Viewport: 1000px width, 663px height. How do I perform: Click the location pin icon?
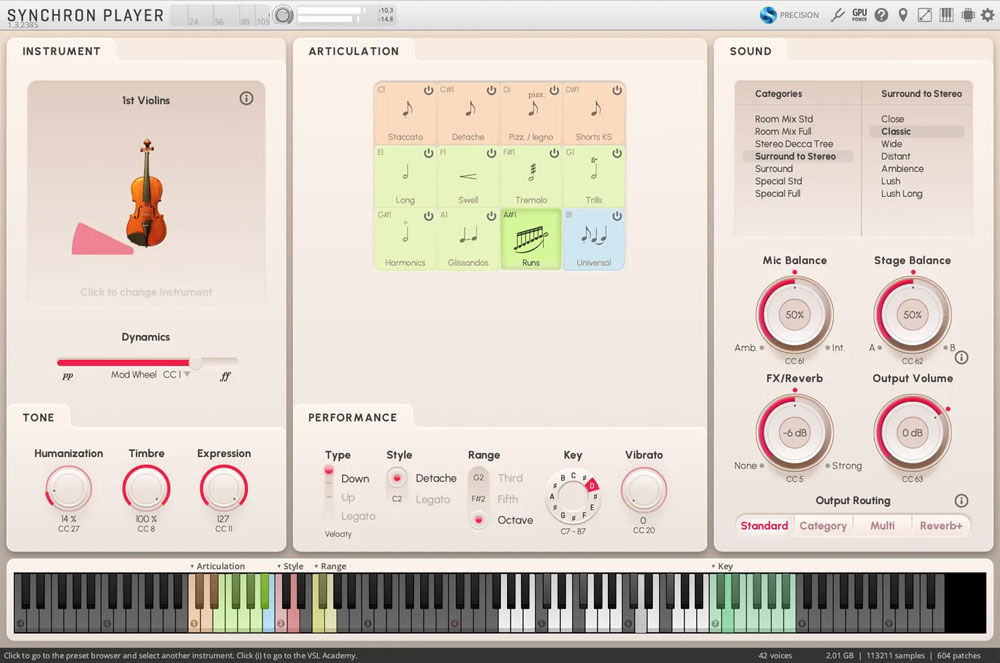902,15
